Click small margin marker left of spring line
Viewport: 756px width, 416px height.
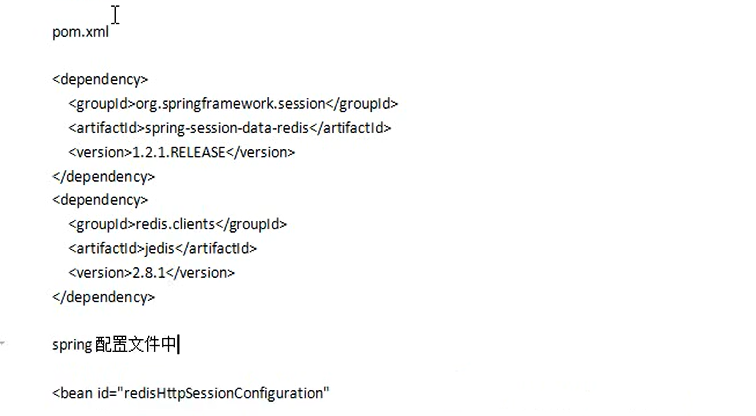(3, 343)
